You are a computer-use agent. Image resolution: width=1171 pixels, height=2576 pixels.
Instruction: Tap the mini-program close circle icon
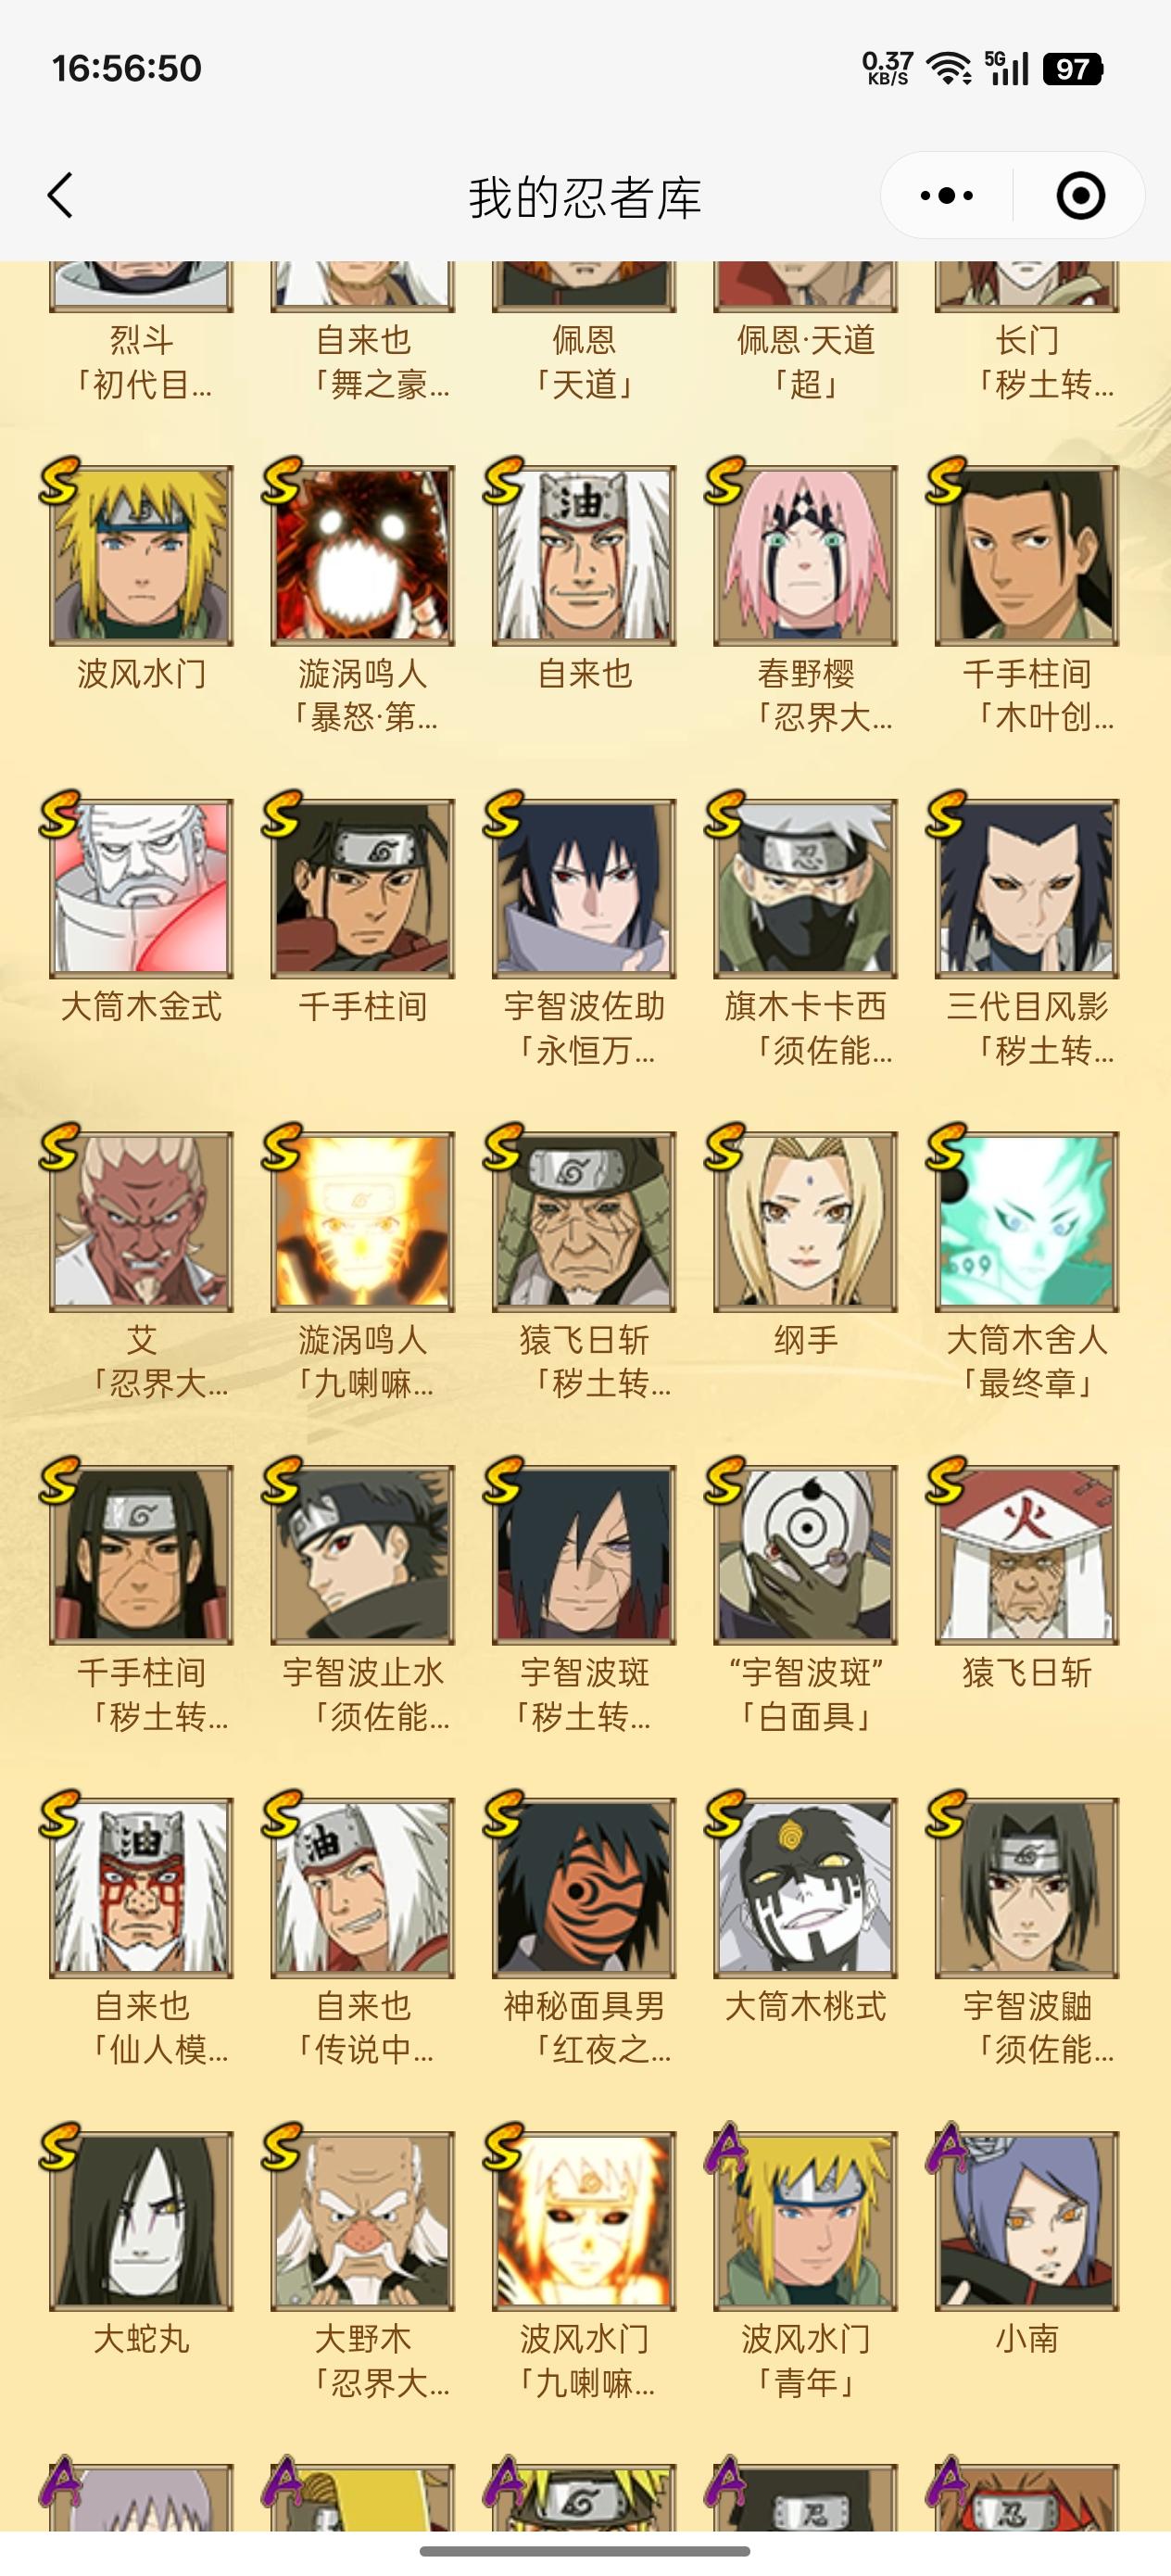click(x=1080, y=195)
